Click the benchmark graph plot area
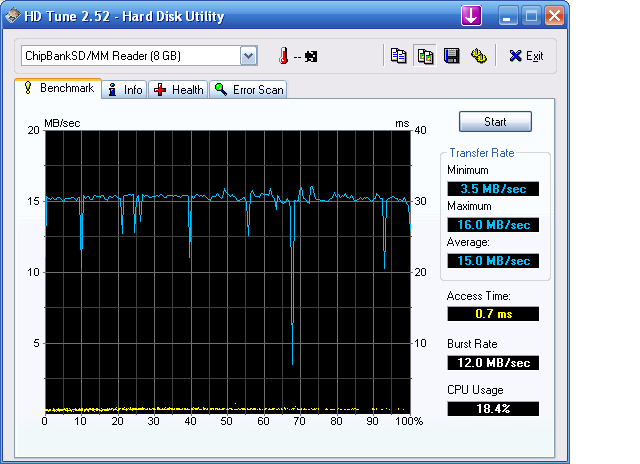This screenshot has height=464, width=640. pos(228,272)
